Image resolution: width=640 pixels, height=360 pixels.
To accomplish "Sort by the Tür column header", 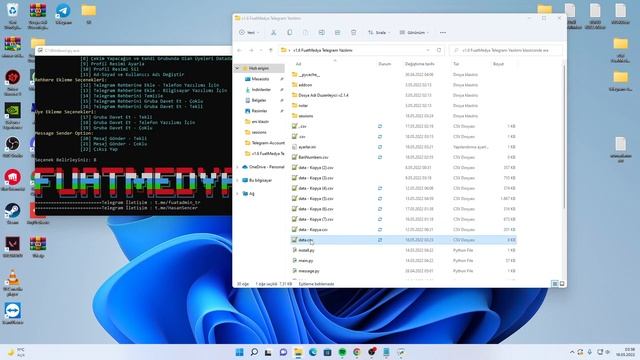I will tap(456, 64).
